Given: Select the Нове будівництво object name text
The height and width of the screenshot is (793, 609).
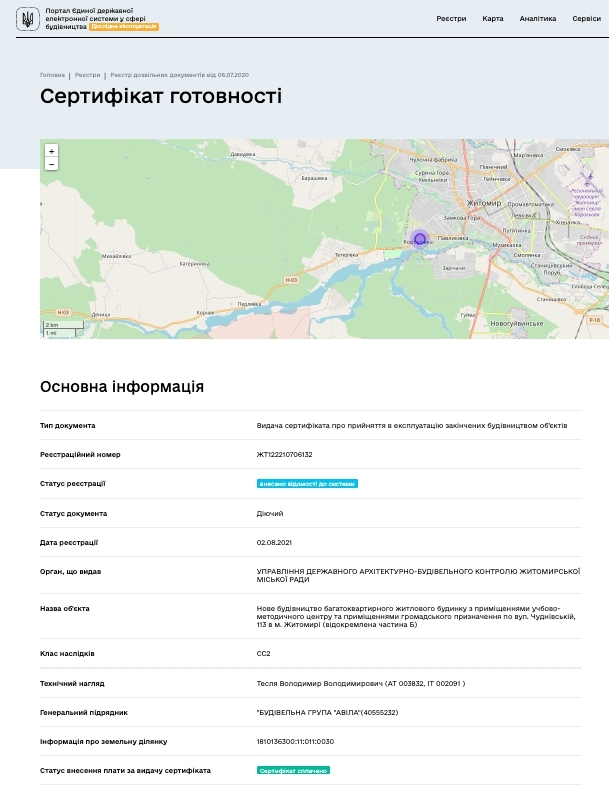Looking at the screenshot, I should pyautogui.click(x=416, y=616).
